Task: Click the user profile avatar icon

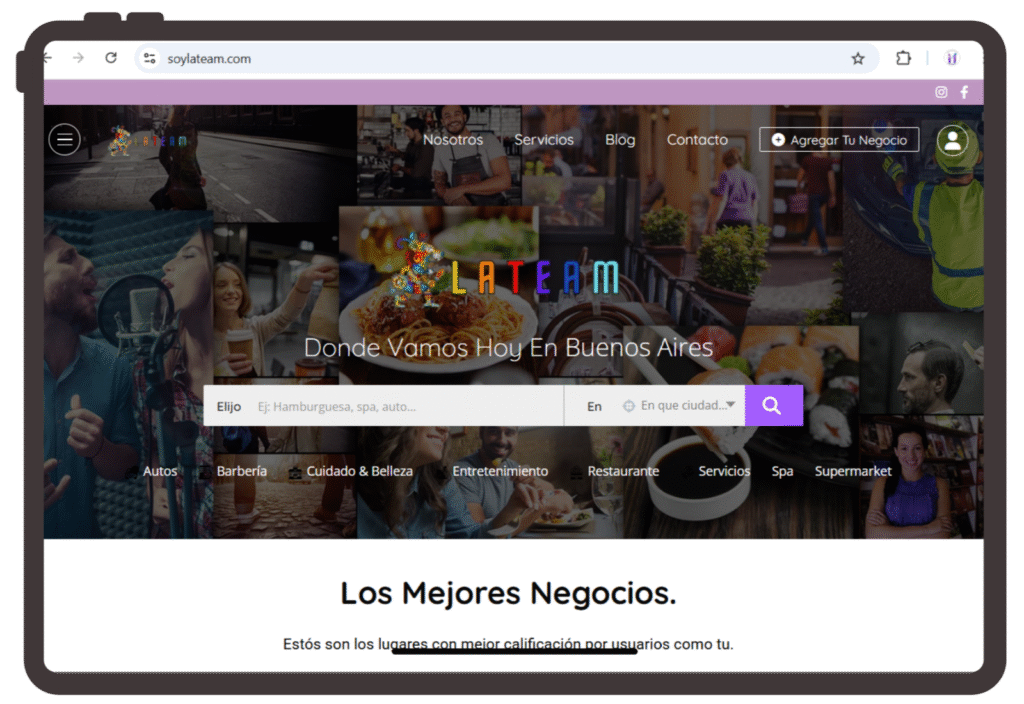Action: (x=952, y=140)
